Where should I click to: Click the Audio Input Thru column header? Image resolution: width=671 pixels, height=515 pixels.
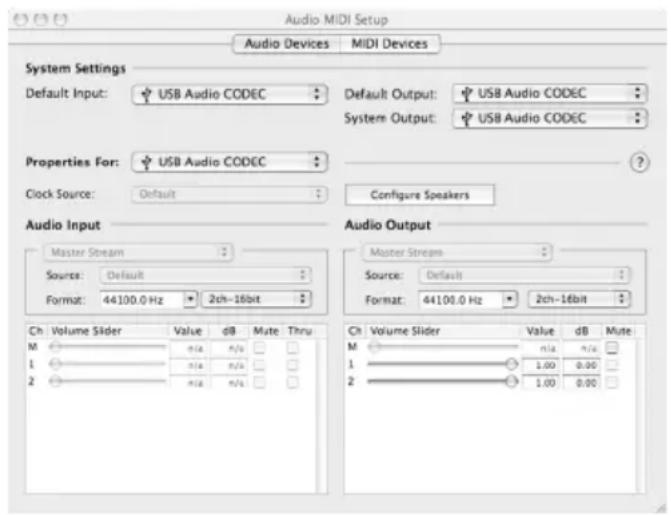300,331
